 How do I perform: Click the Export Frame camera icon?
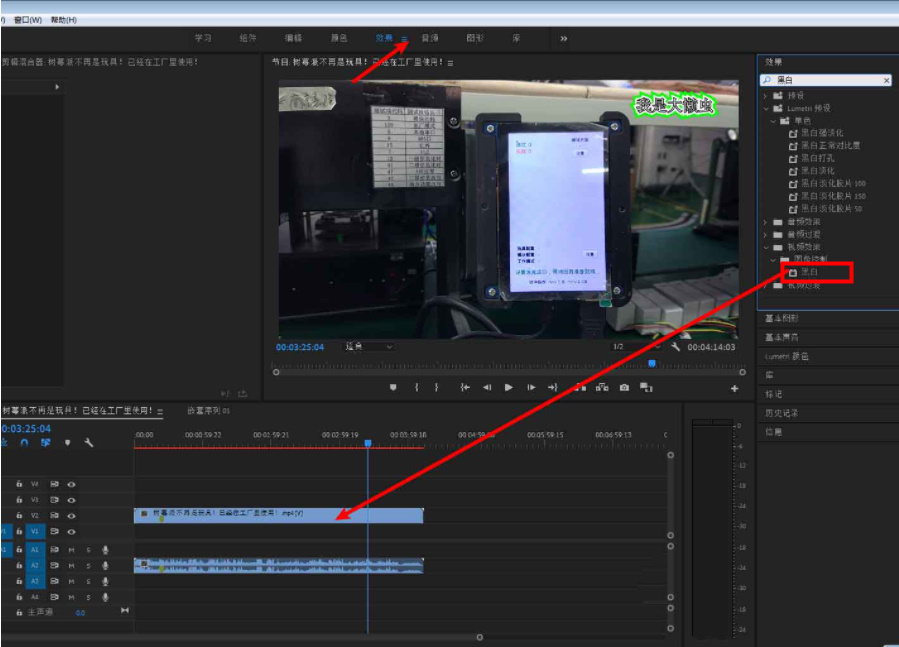(624, 387)
